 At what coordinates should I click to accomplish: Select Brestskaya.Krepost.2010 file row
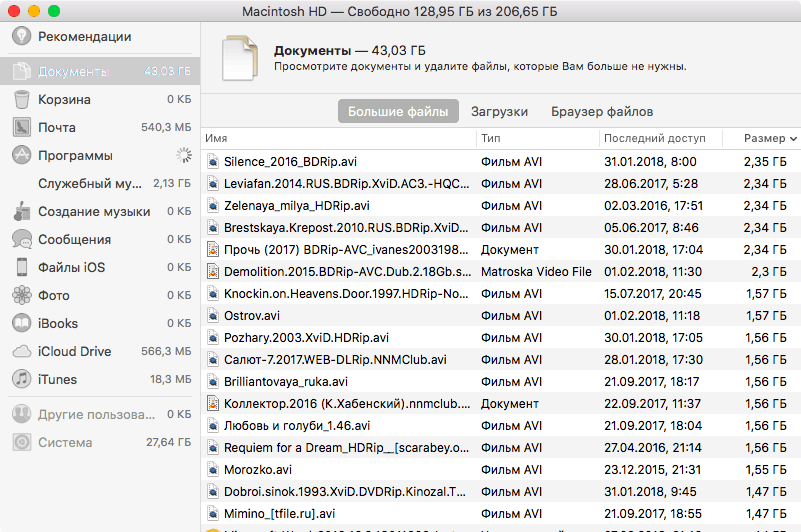click(501, 227)
